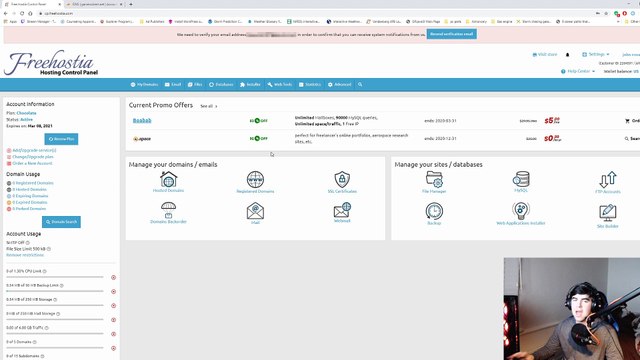Open the Registered Domains globe icon

pos(255,179)
